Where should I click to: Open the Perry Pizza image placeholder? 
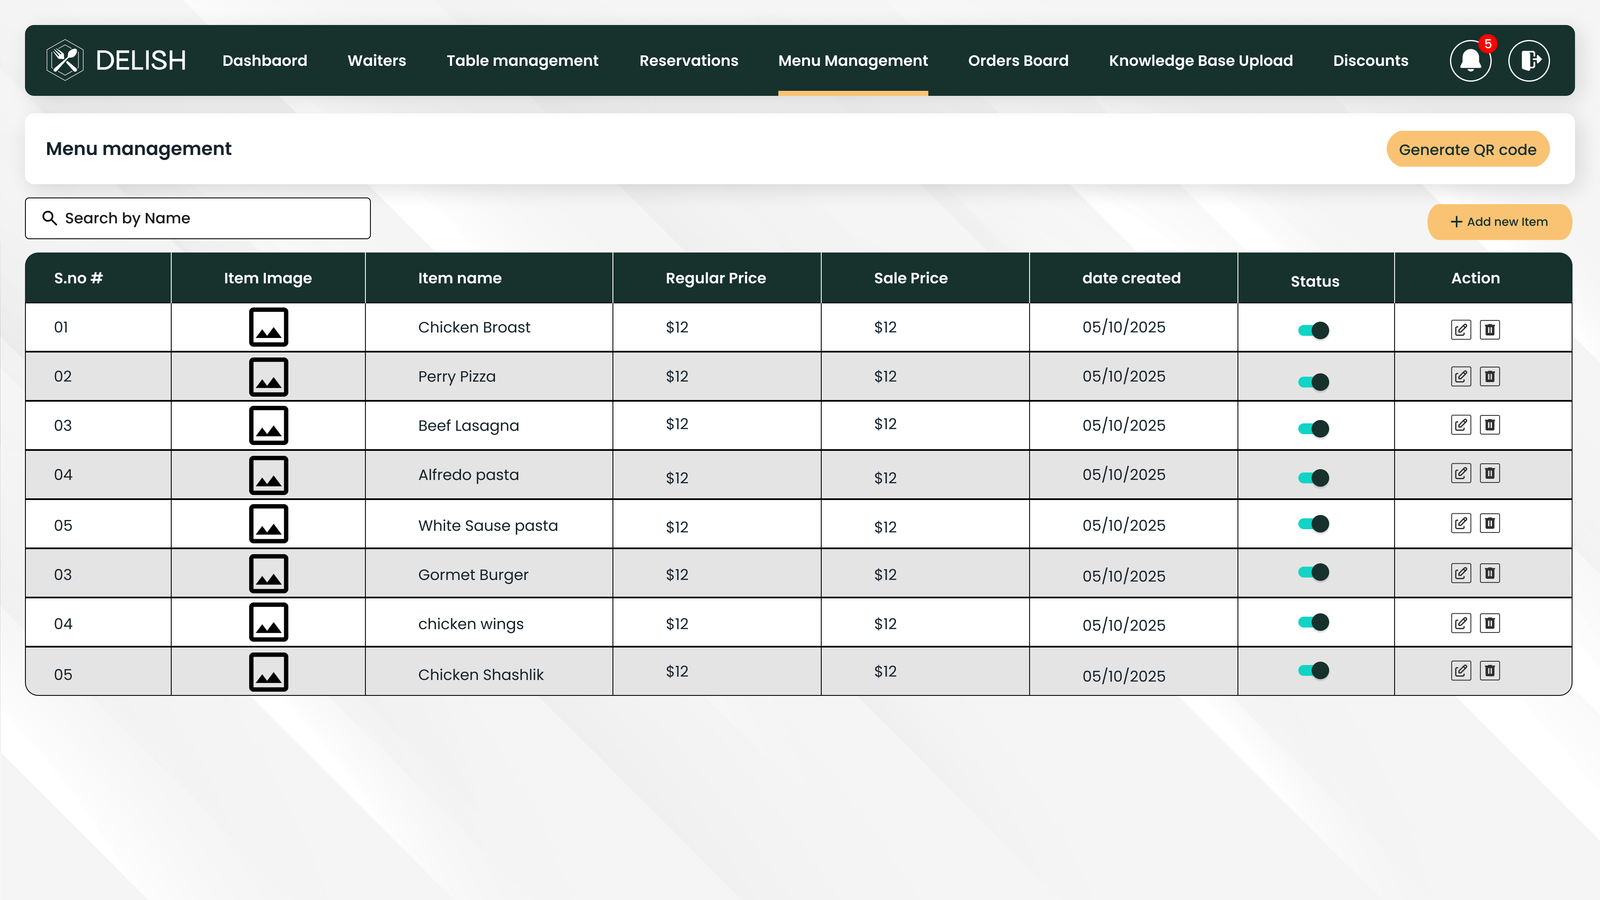coord(269,377)
